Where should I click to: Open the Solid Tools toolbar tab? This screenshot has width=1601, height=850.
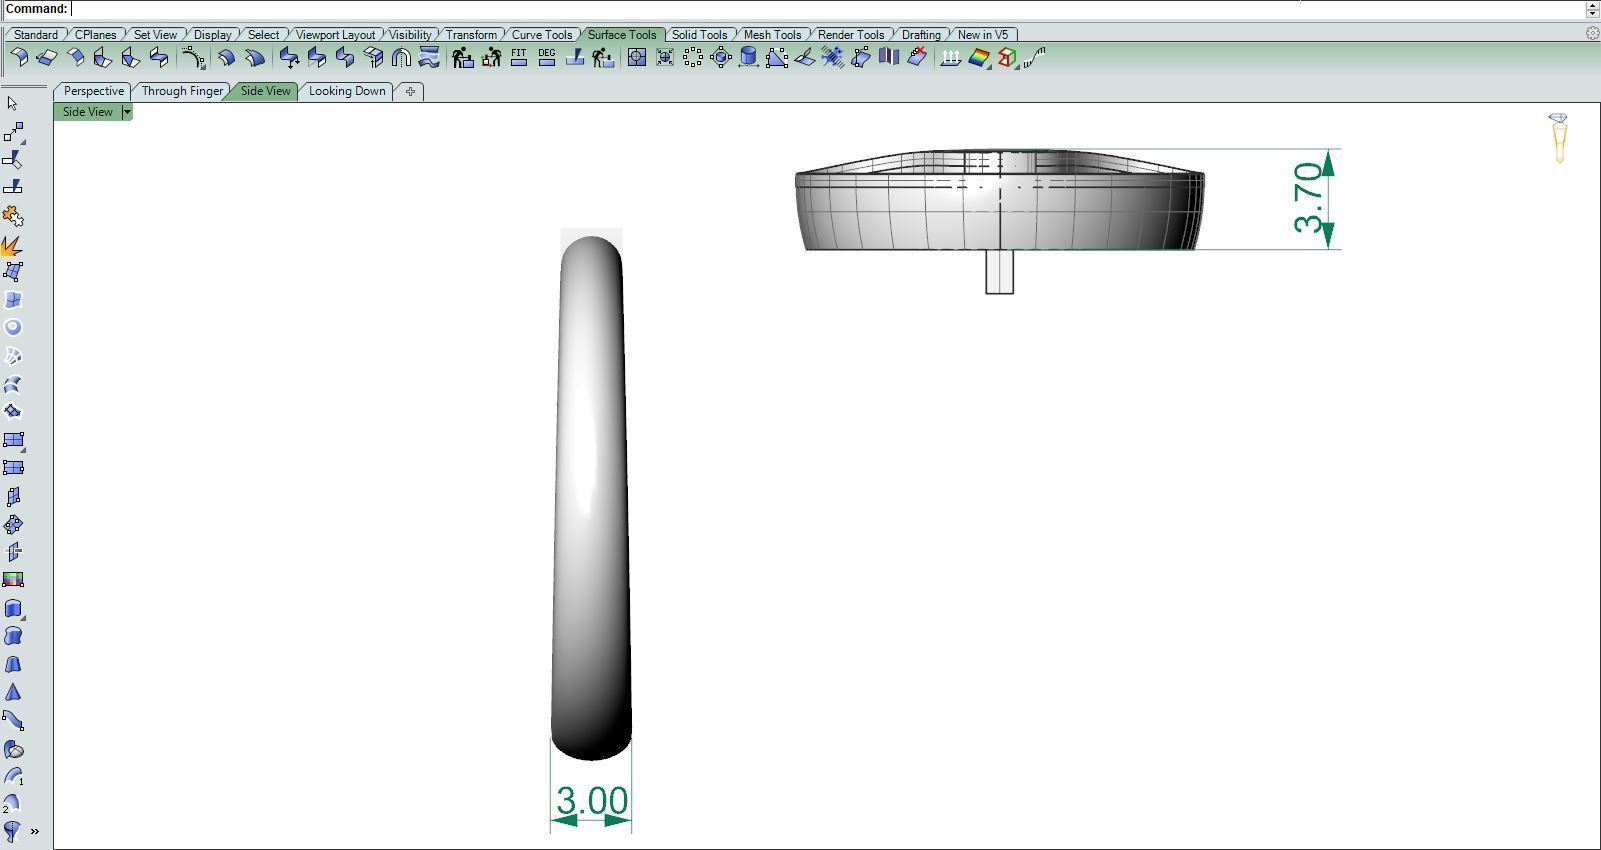tap(699, 34)
